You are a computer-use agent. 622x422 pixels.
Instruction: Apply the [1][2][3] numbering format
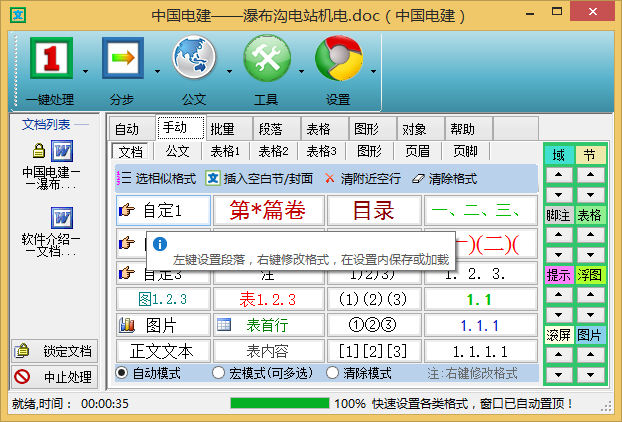[374, 351]
